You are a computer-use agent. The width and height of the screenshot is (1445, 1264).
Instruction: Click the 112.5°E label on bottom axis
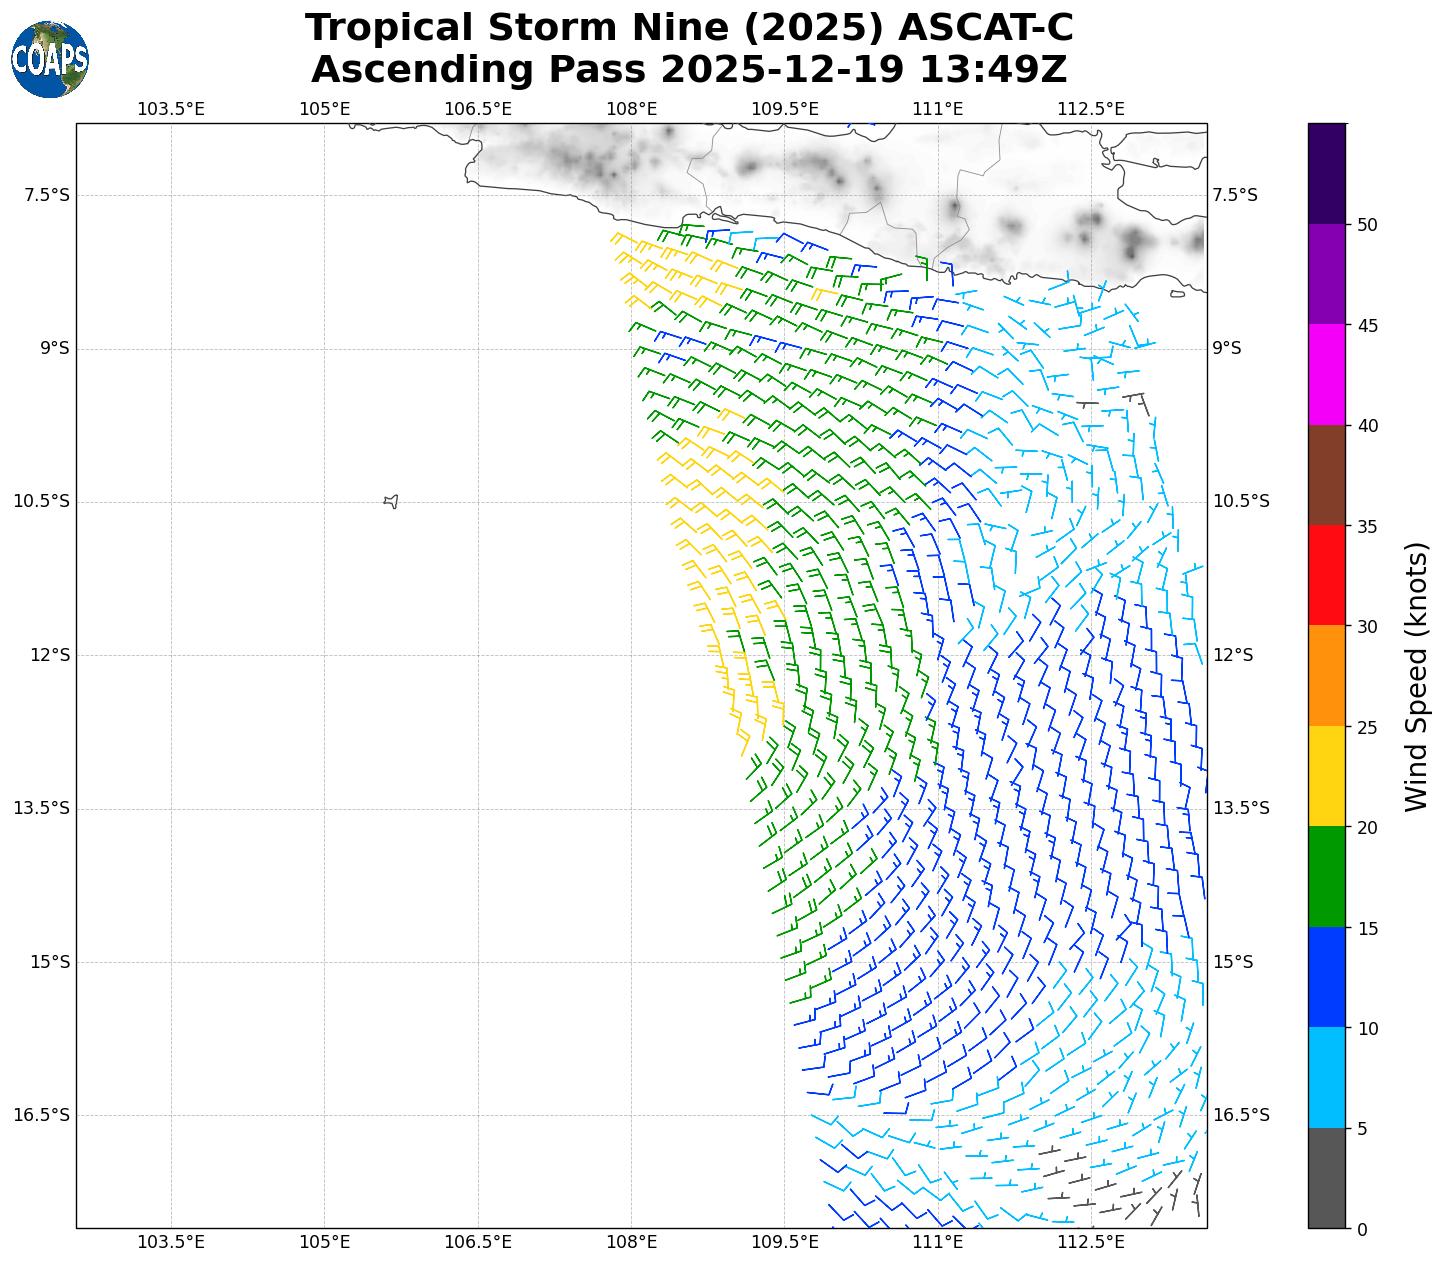(x=1090, y=1242)
